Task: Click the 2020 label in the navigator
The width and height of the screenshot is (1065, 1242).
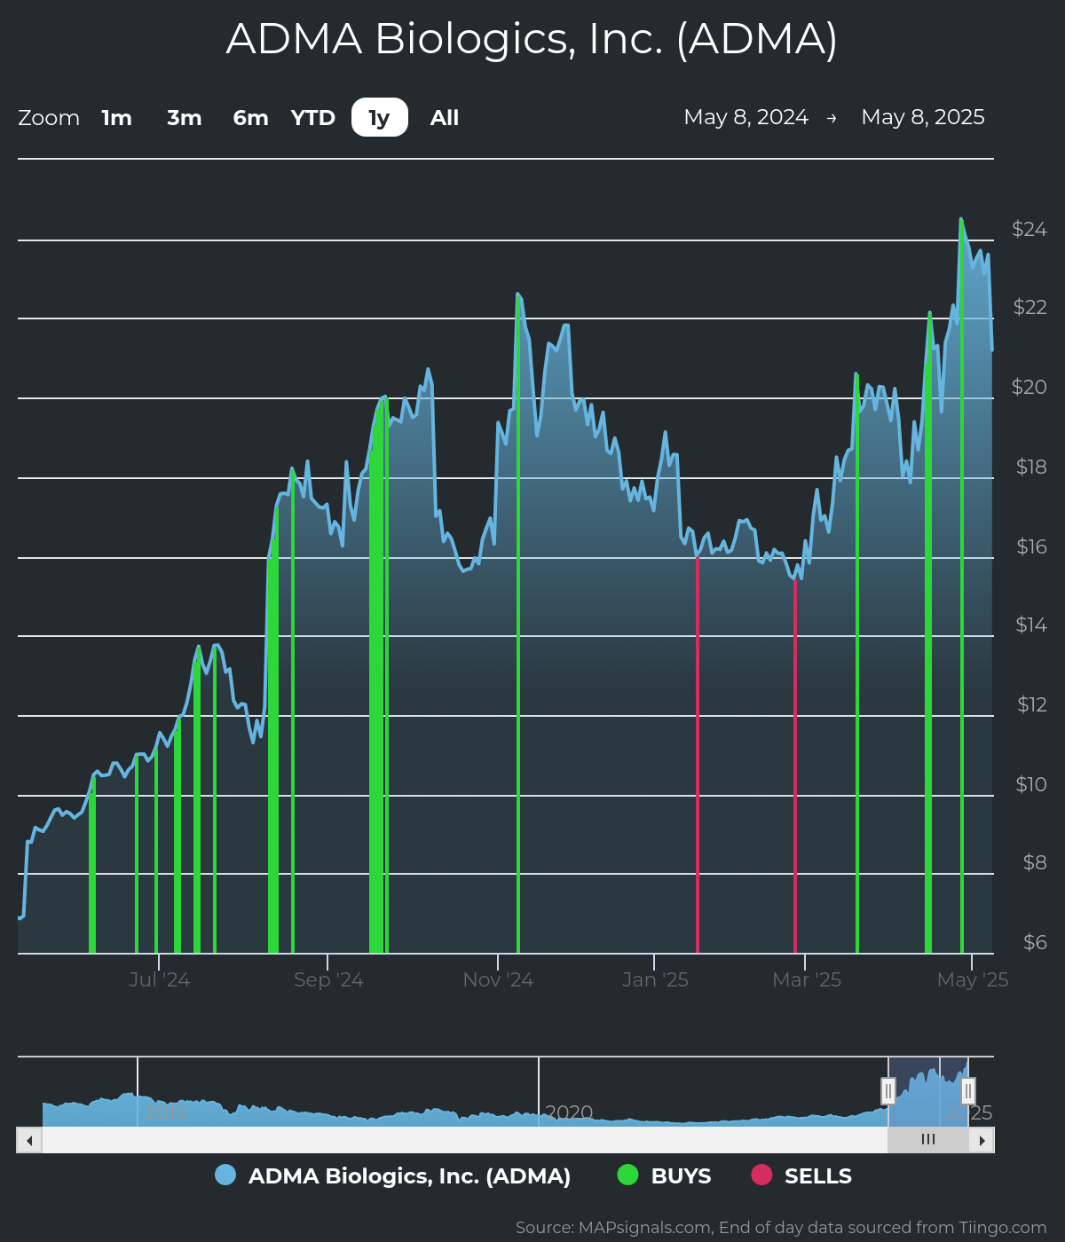Action: [x=569, y=1113]
